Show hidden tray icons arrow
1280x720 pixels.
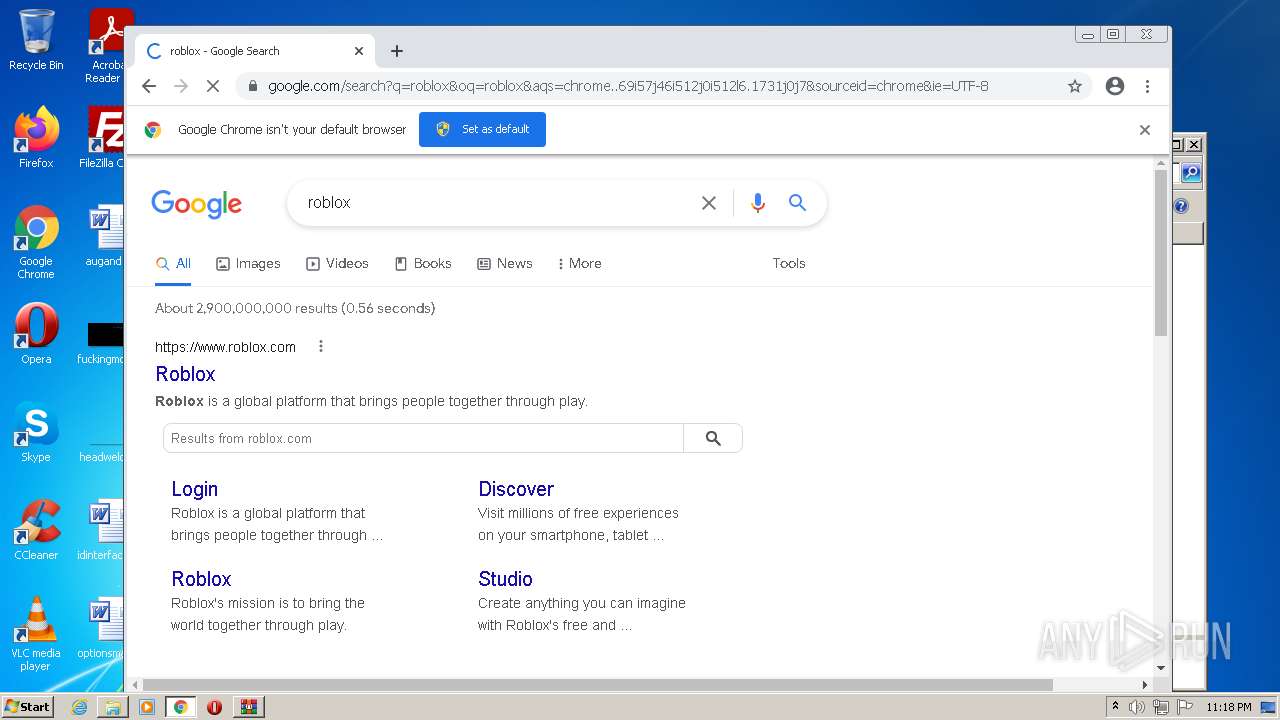point(1115,707)
